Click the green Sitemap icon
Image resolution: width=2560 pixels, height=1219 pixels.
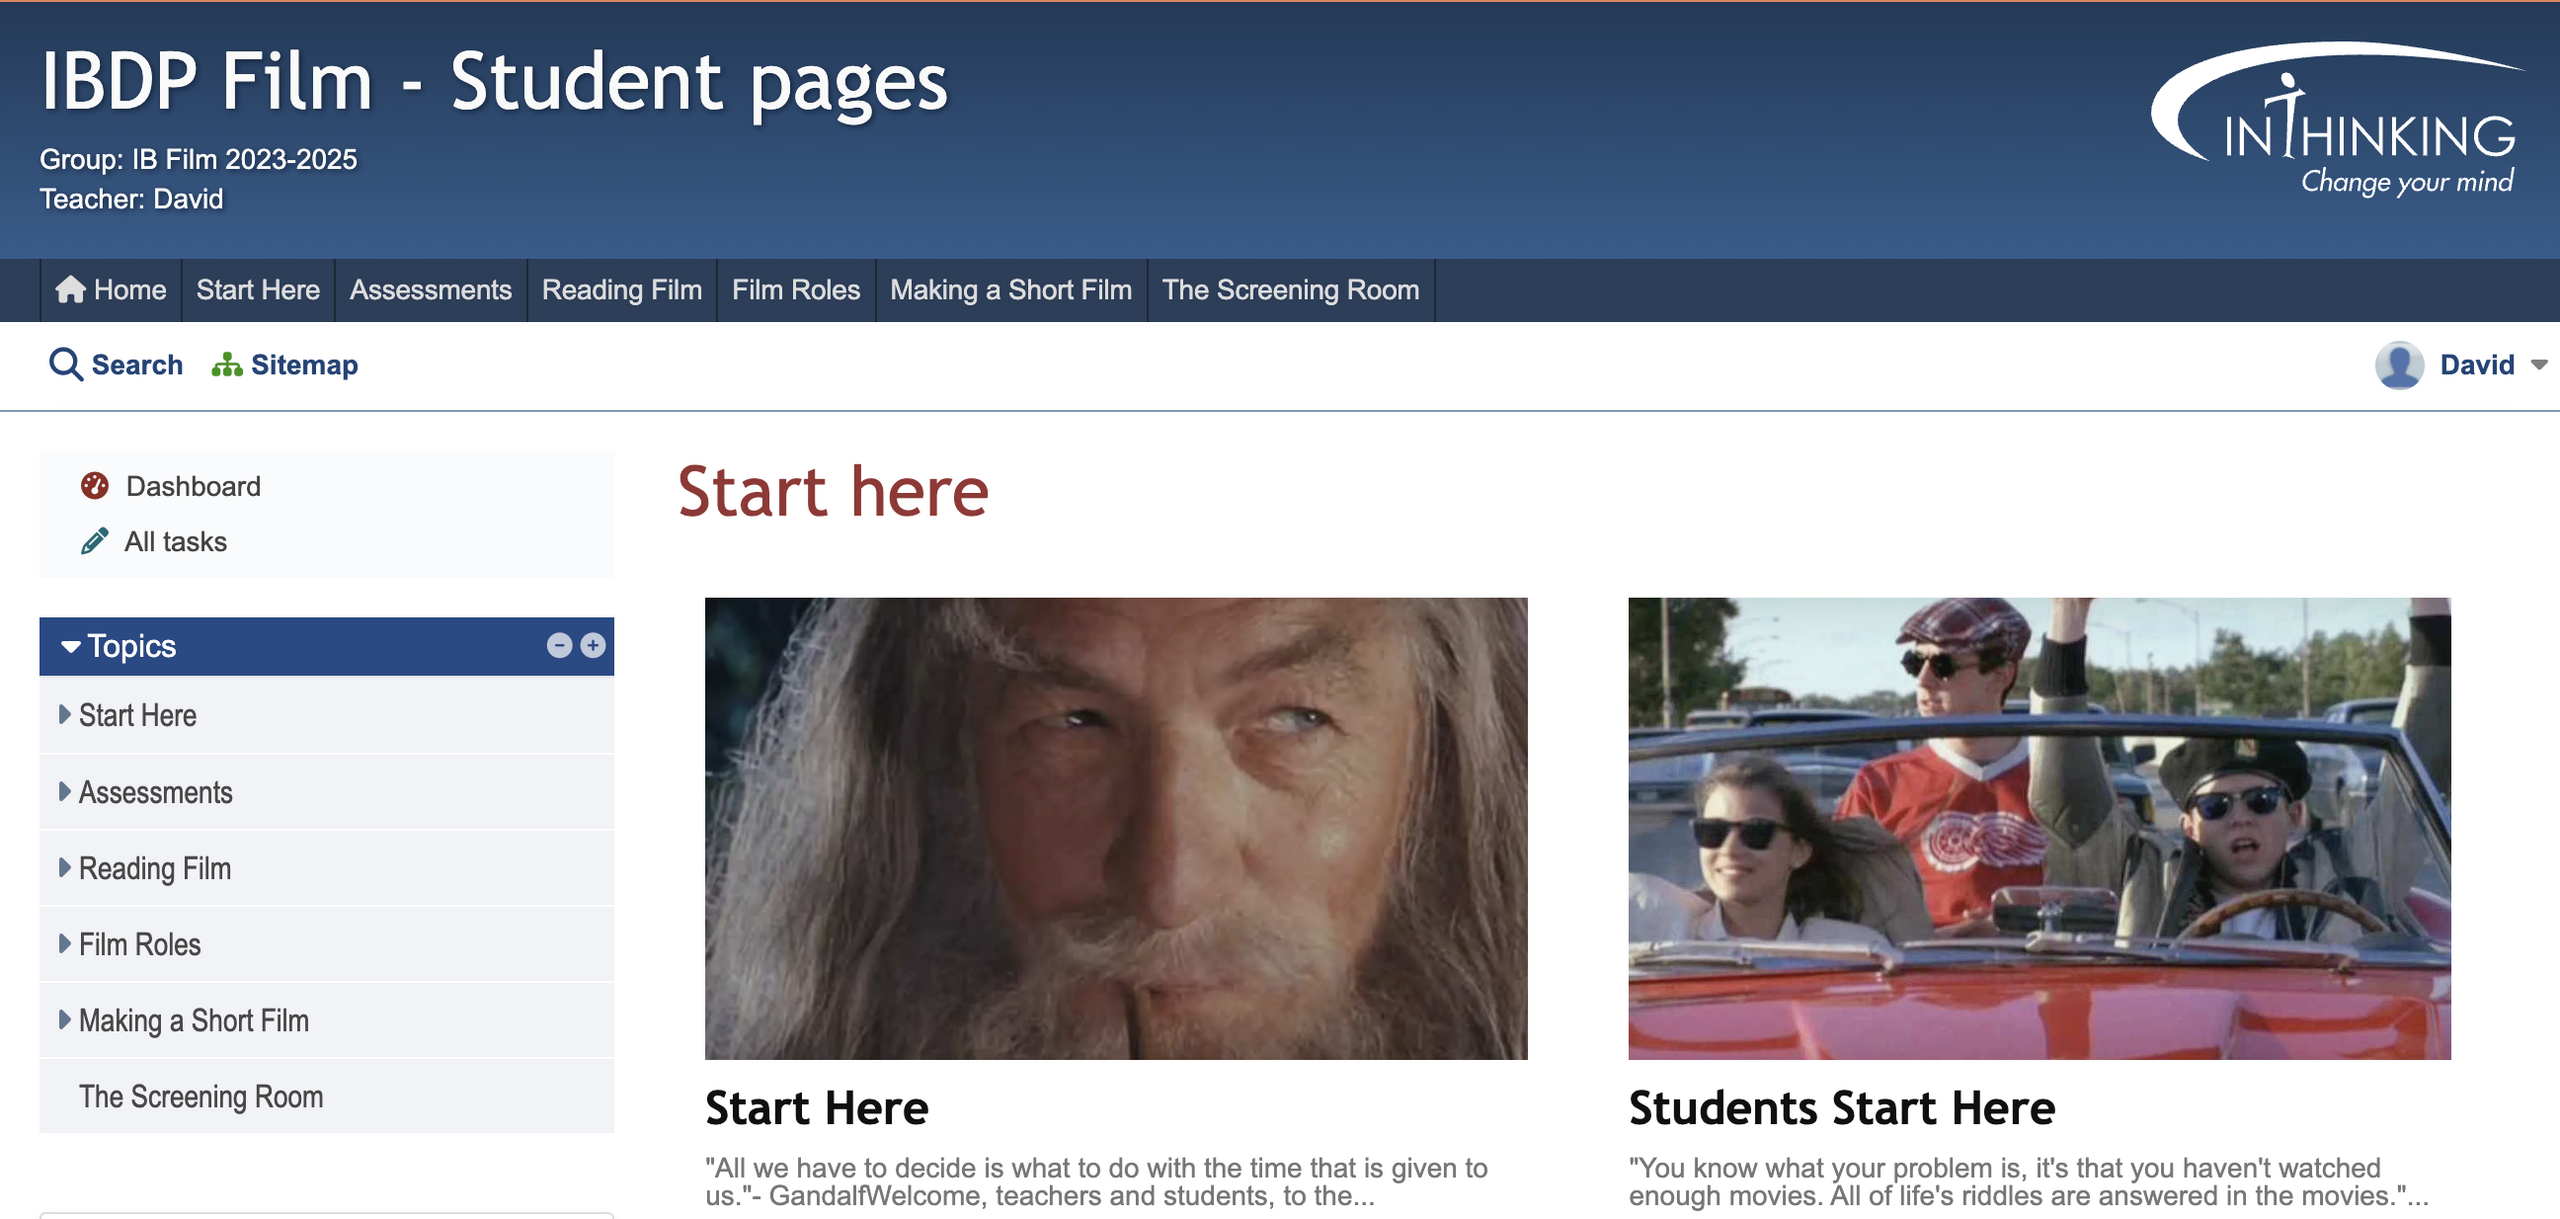(x=227, y=365)
